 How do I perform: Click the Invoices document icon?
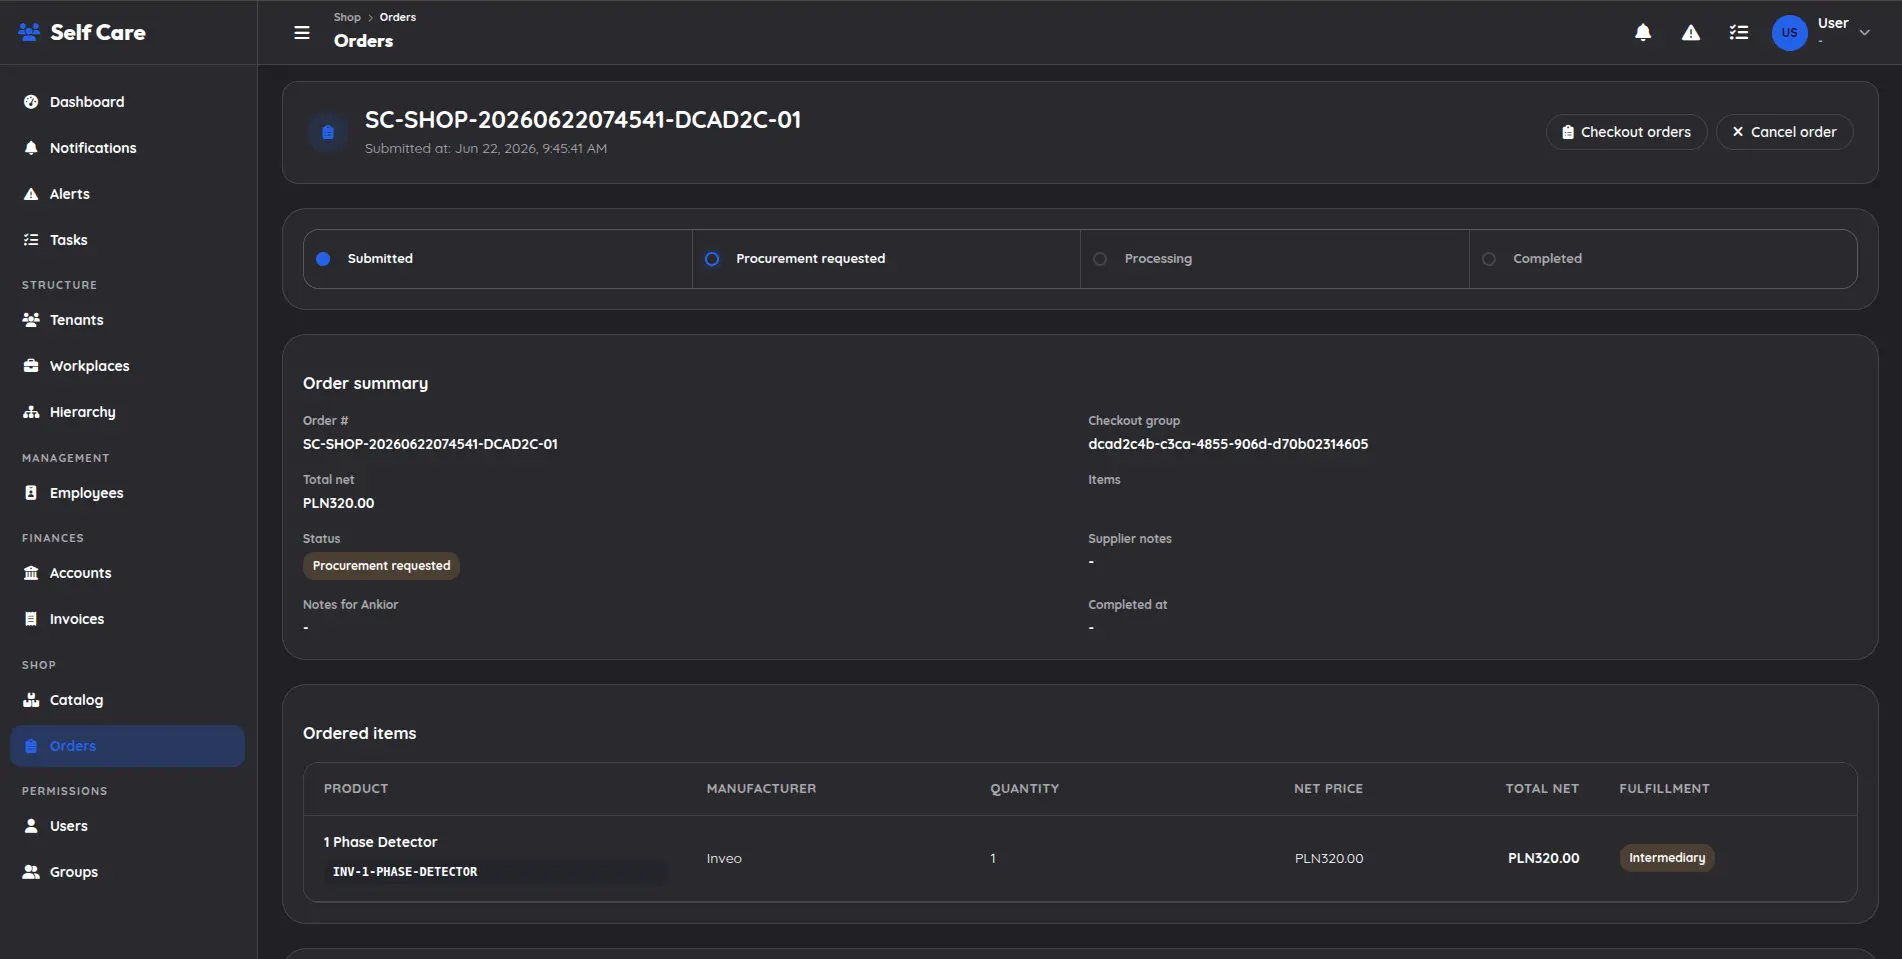pyautogui.click(x=31, y=619)
